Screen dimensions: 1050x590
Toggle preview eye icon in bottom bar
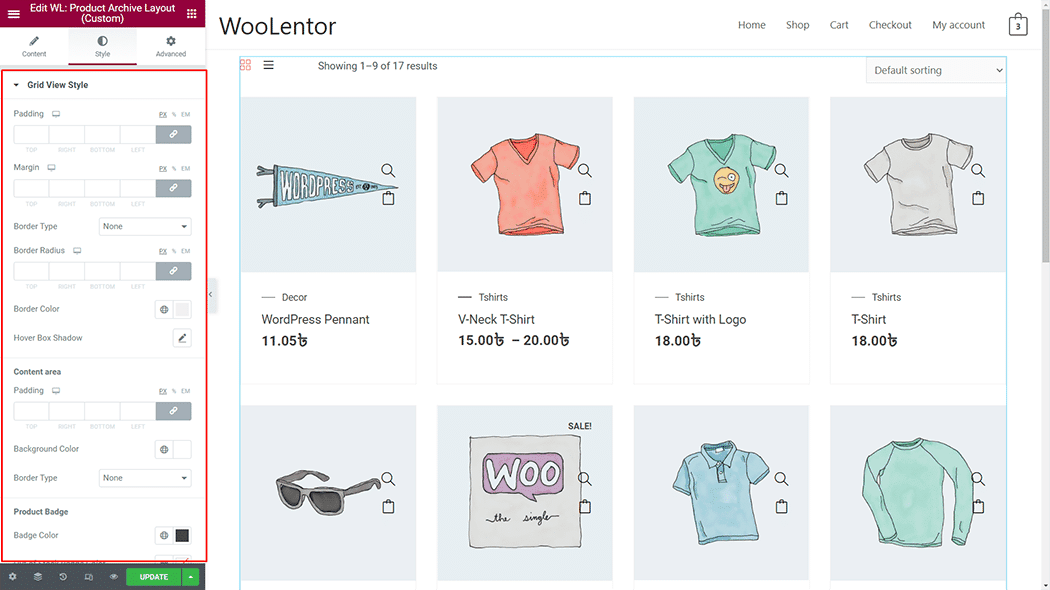pos(114,577)
